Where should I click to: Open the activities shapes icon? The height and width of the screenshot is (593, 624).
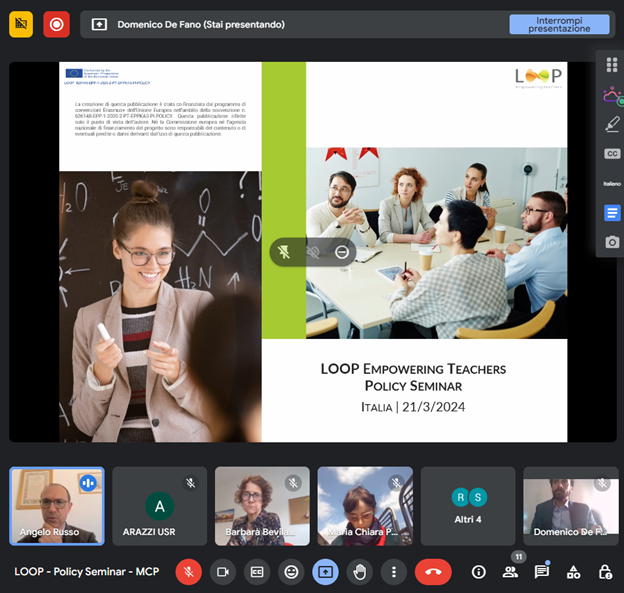[x=573, y=572]
